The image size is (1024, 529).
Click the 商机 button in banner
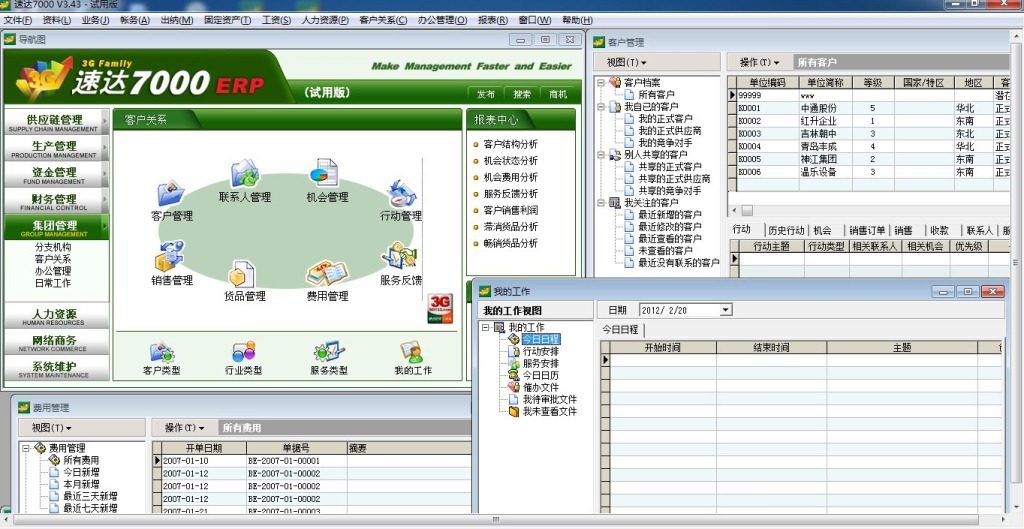click(558, 94)
